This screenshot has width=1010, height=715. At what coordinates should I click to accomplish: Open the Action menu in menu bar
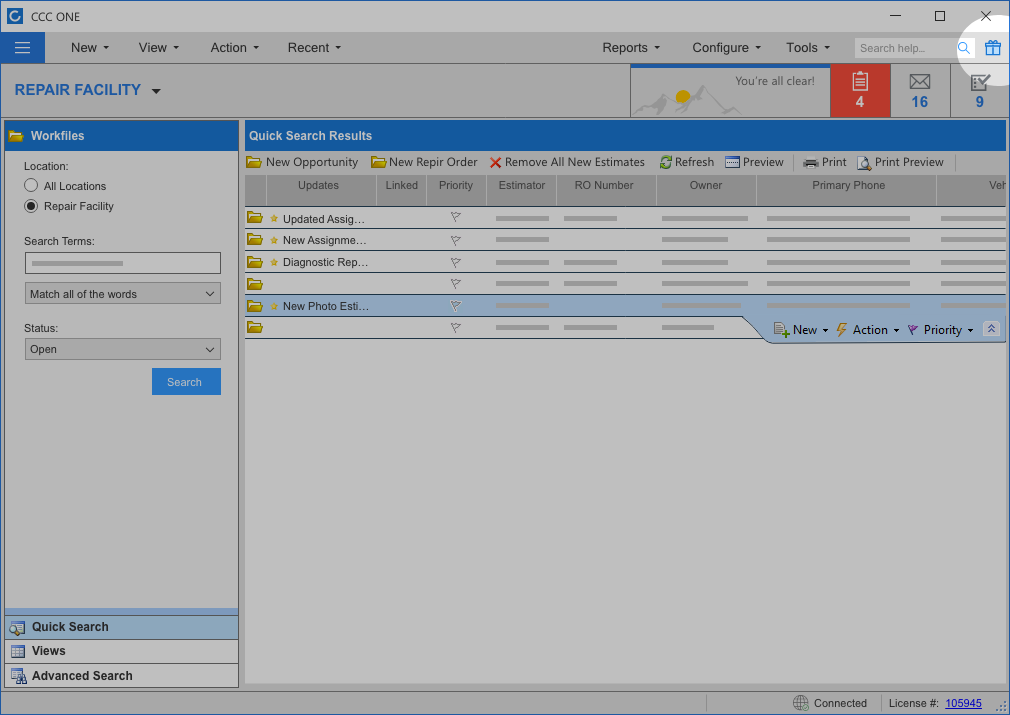(x=234, y=48)
